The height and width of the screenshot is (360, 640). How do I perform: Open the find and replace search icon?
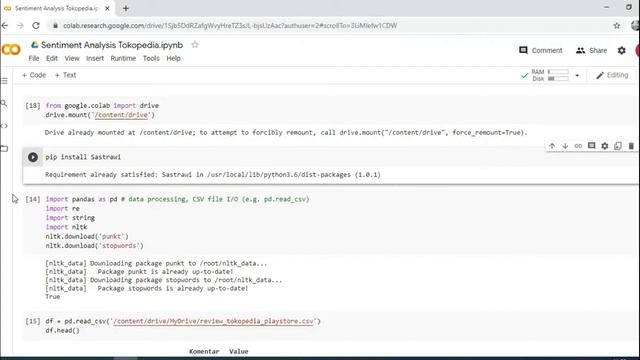click(4, 103)
